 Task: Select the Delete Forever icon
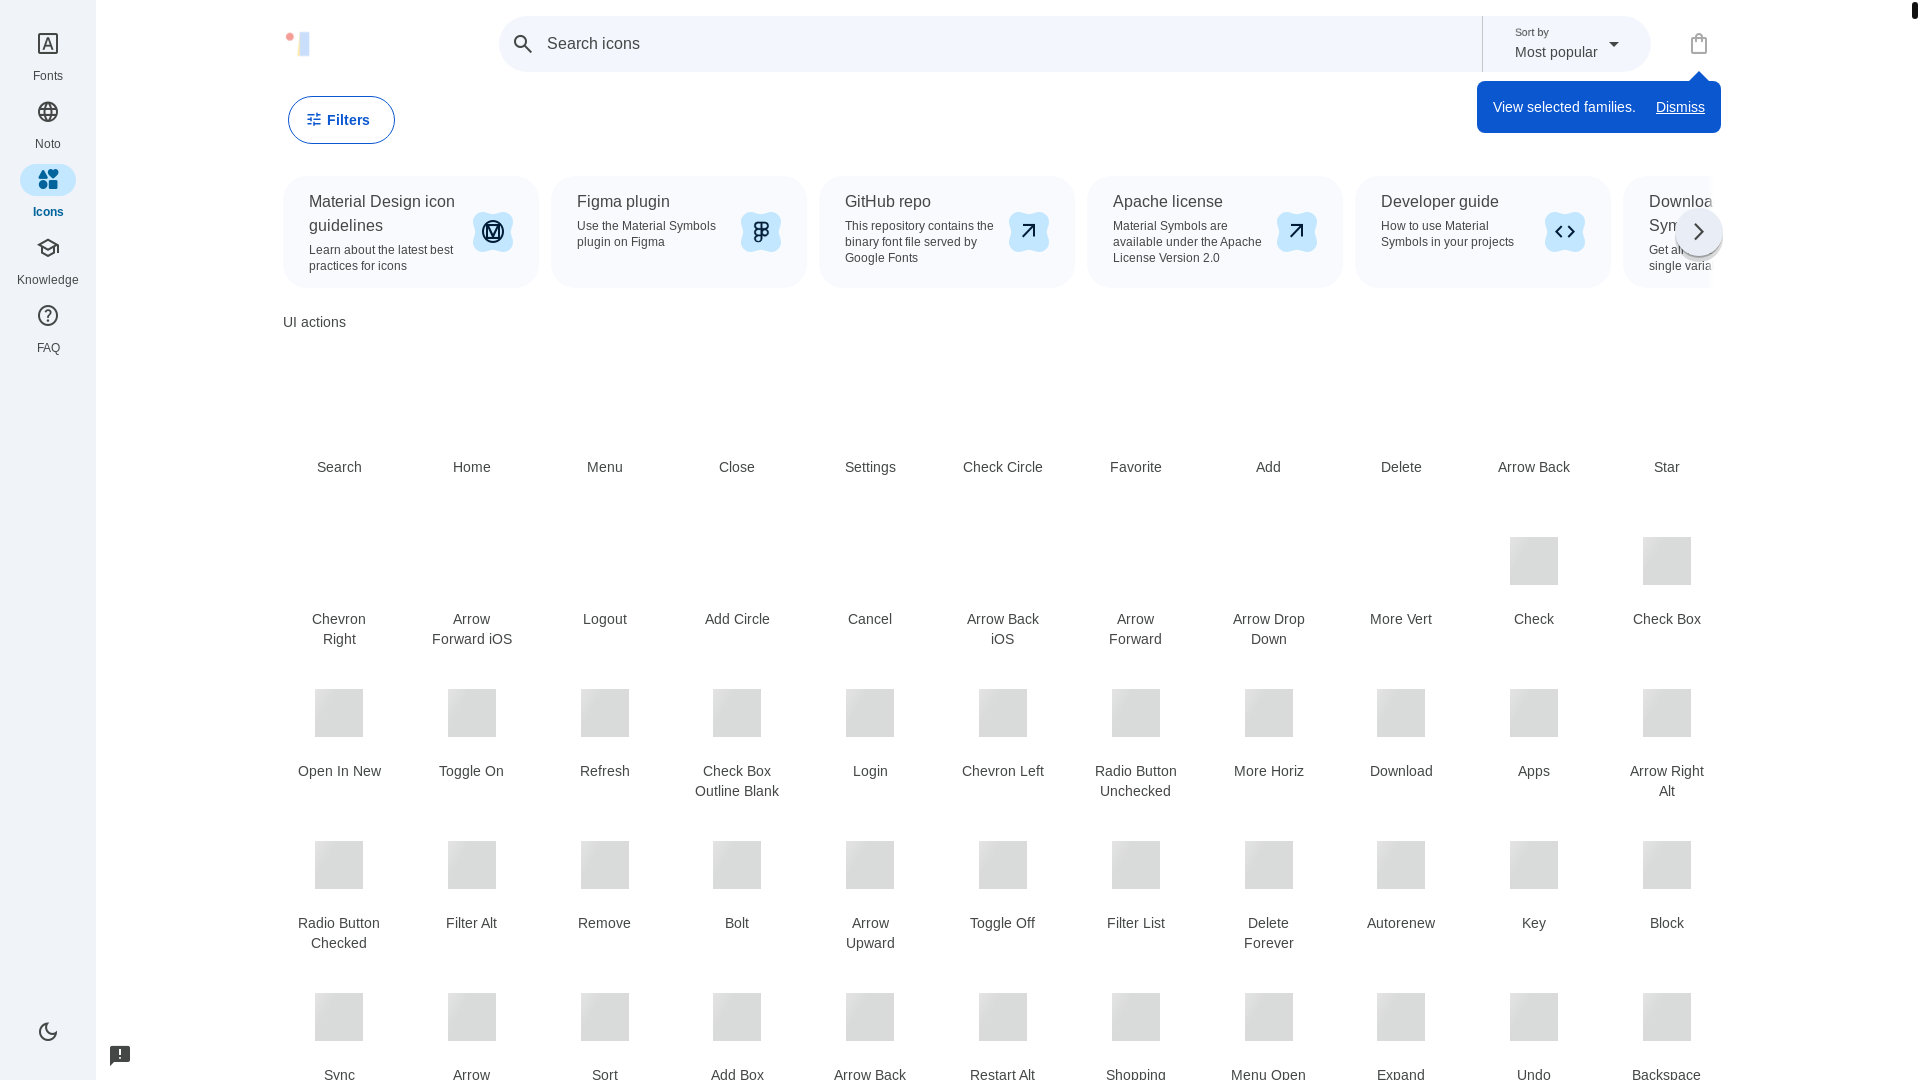click(x=1268, y=865)
